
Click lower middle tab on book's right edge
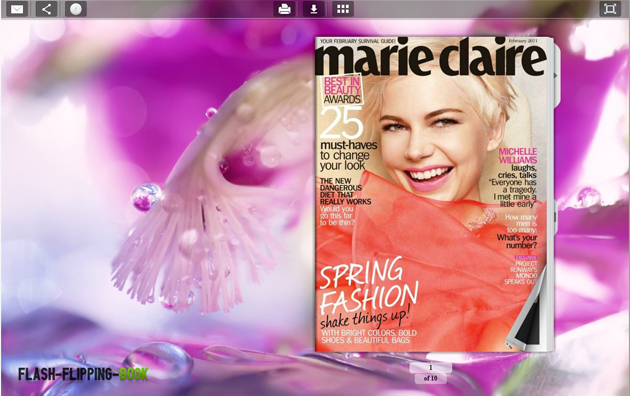point(556,217)
